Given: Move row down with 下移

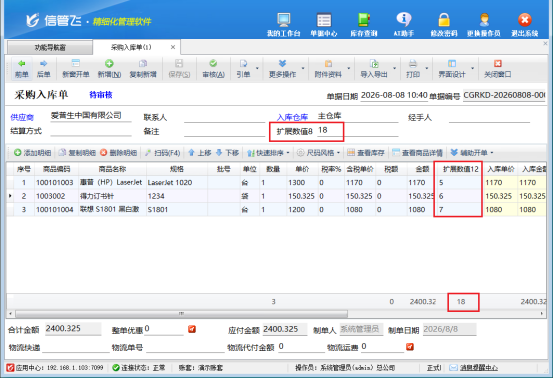Looking at the screenshot, I should coord(227,153).
